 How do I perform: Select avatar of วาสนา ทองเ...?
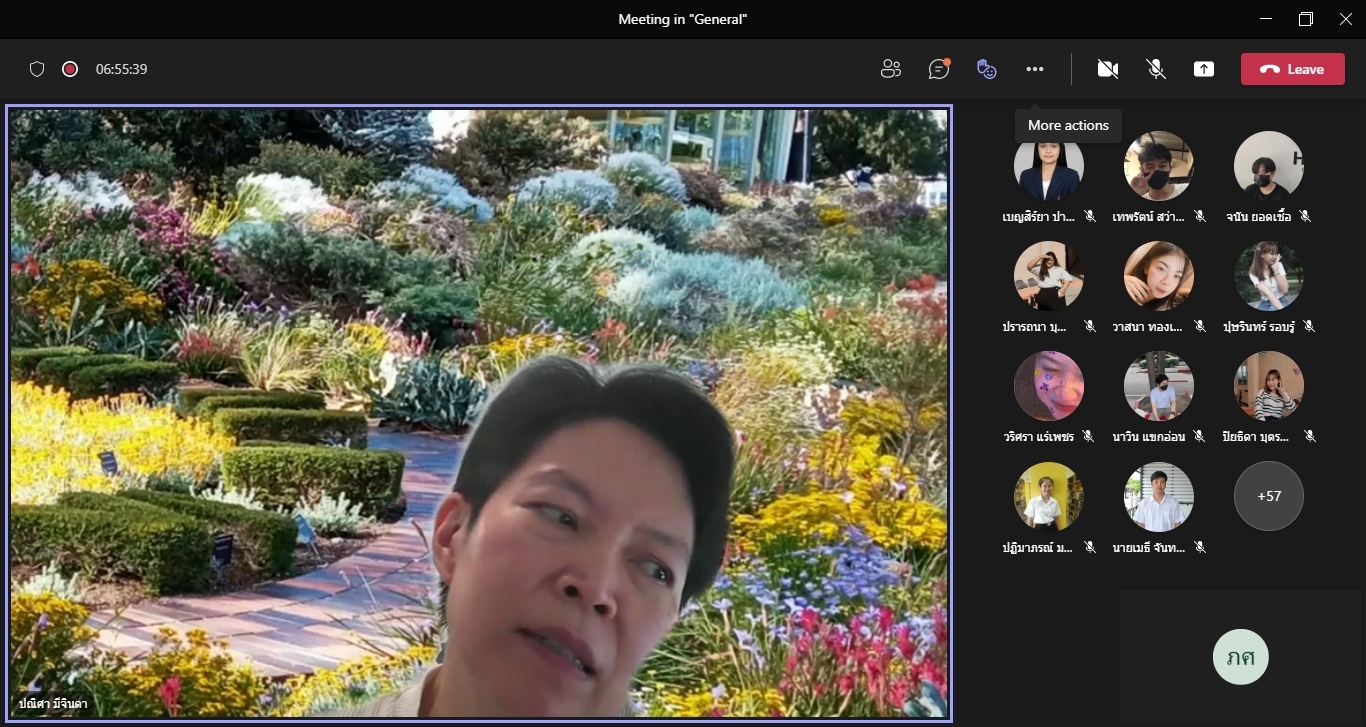pyautogui.click(x=1159, y=276)
